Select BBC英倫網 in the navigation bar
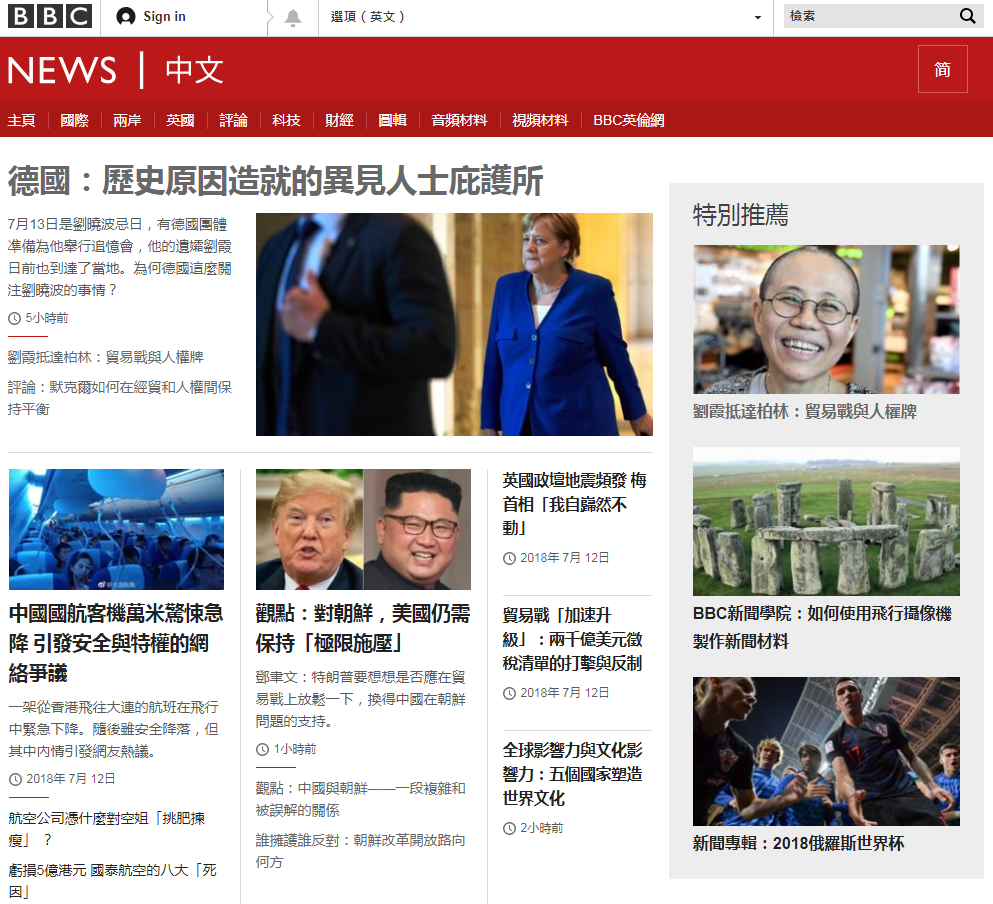 [x=628, y=120]
